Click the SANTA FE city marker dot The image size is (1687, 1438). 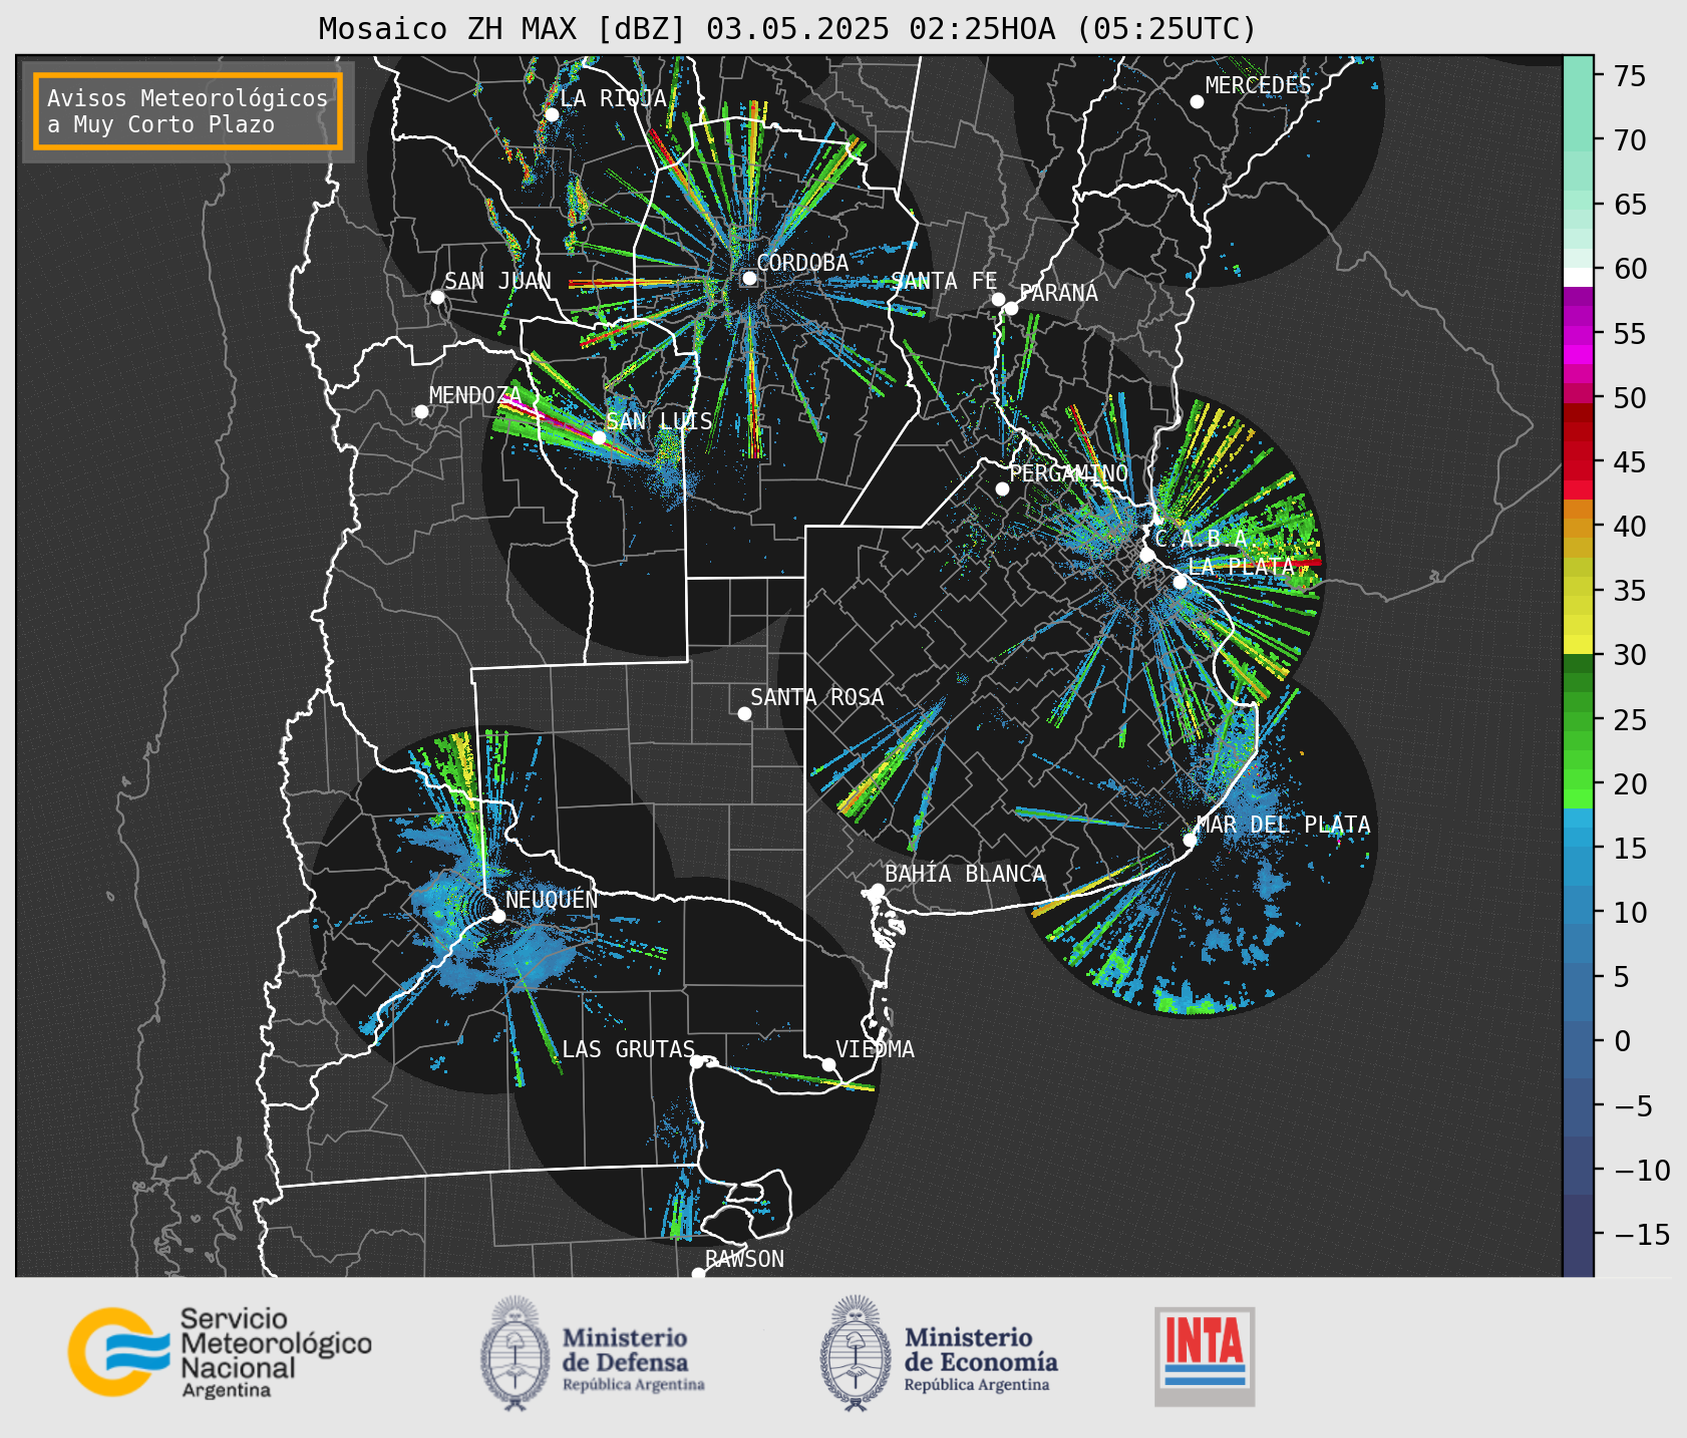pyautogui.click(x=998, y=299)
